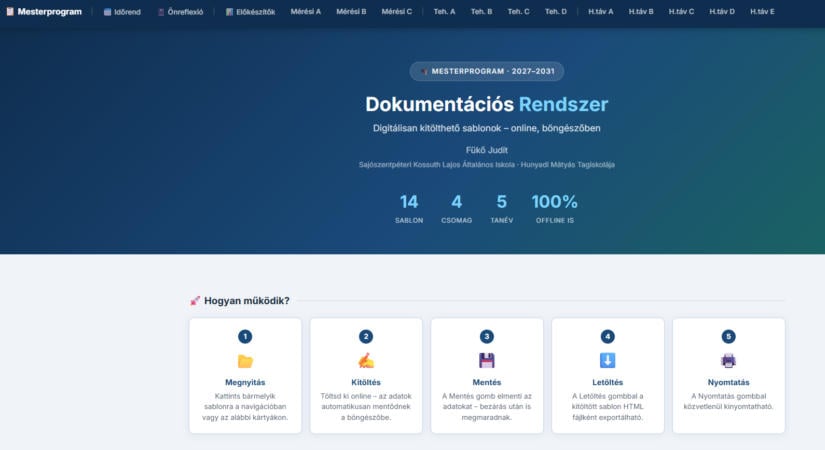Open the Önreflexió nav item

[x=180, y=12]
